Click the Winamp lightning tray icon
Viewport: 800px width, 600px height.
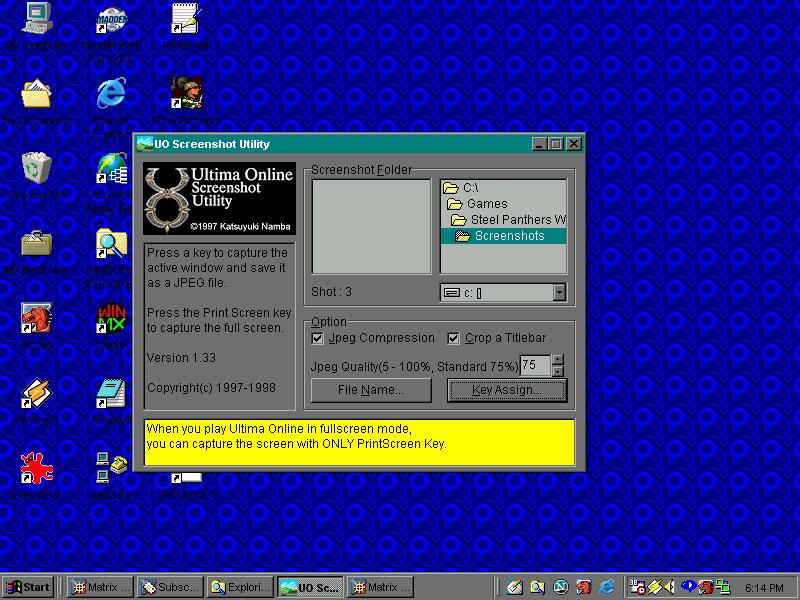coord(655,587)
